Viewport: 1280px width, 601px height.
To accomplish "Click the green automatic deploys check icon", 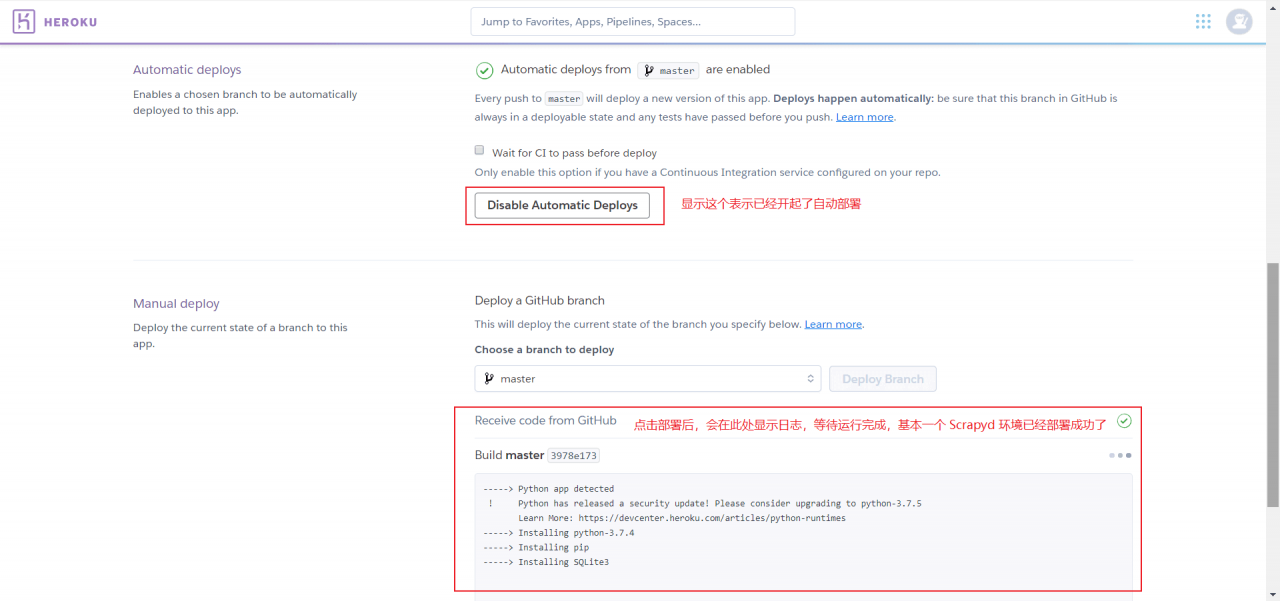I will (x=484, y=70).
